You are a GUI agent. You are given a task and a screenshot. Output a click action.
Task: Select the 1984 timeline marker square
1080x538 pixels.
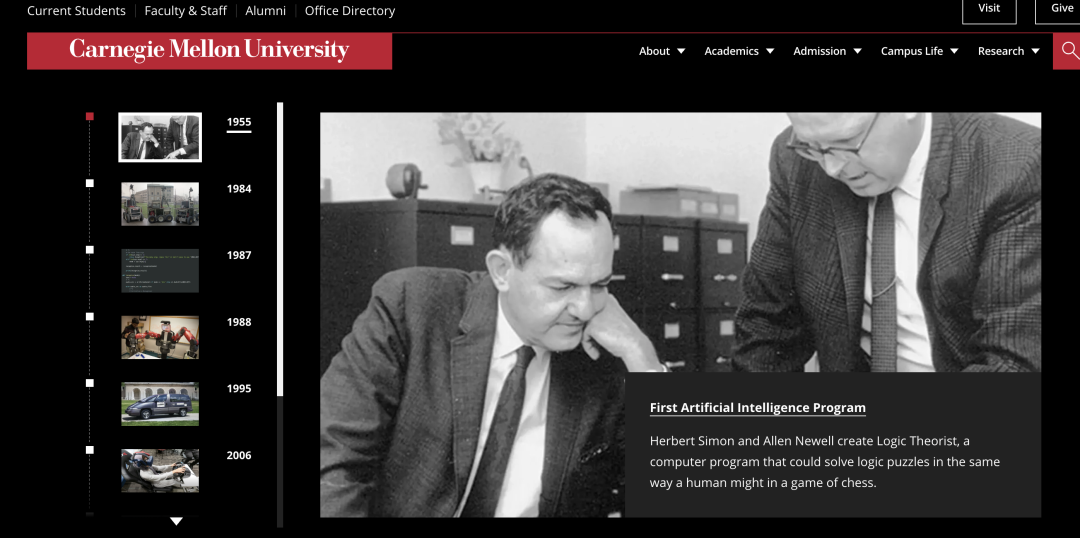coord(90,183)
